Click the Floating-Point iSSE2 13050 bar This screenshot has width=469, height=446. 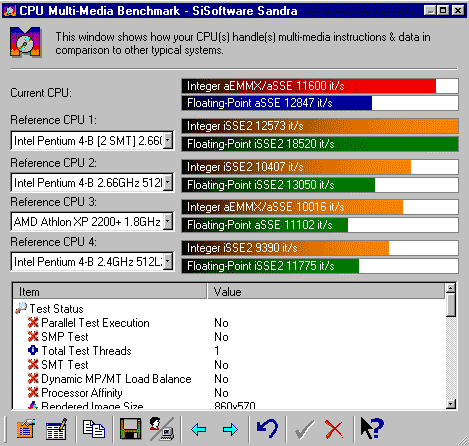320,185
